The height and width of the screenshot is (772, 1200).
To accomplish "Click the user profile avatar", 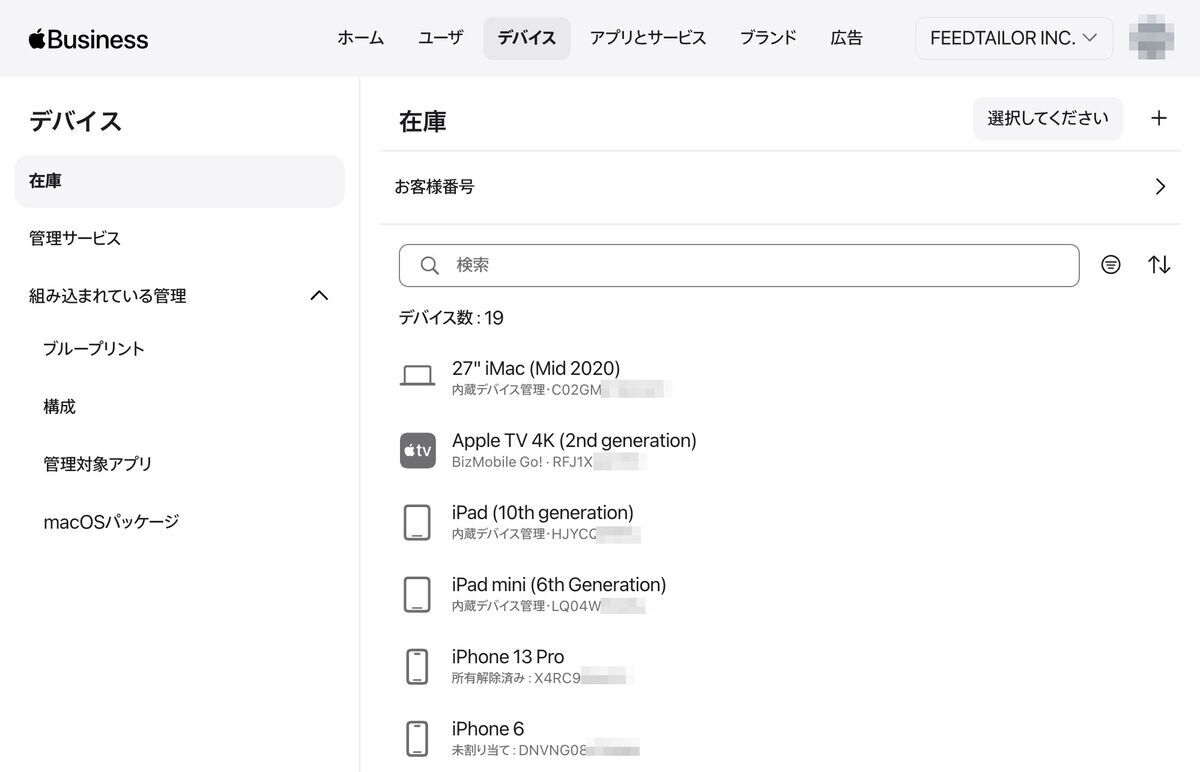I will [1152, 38].
